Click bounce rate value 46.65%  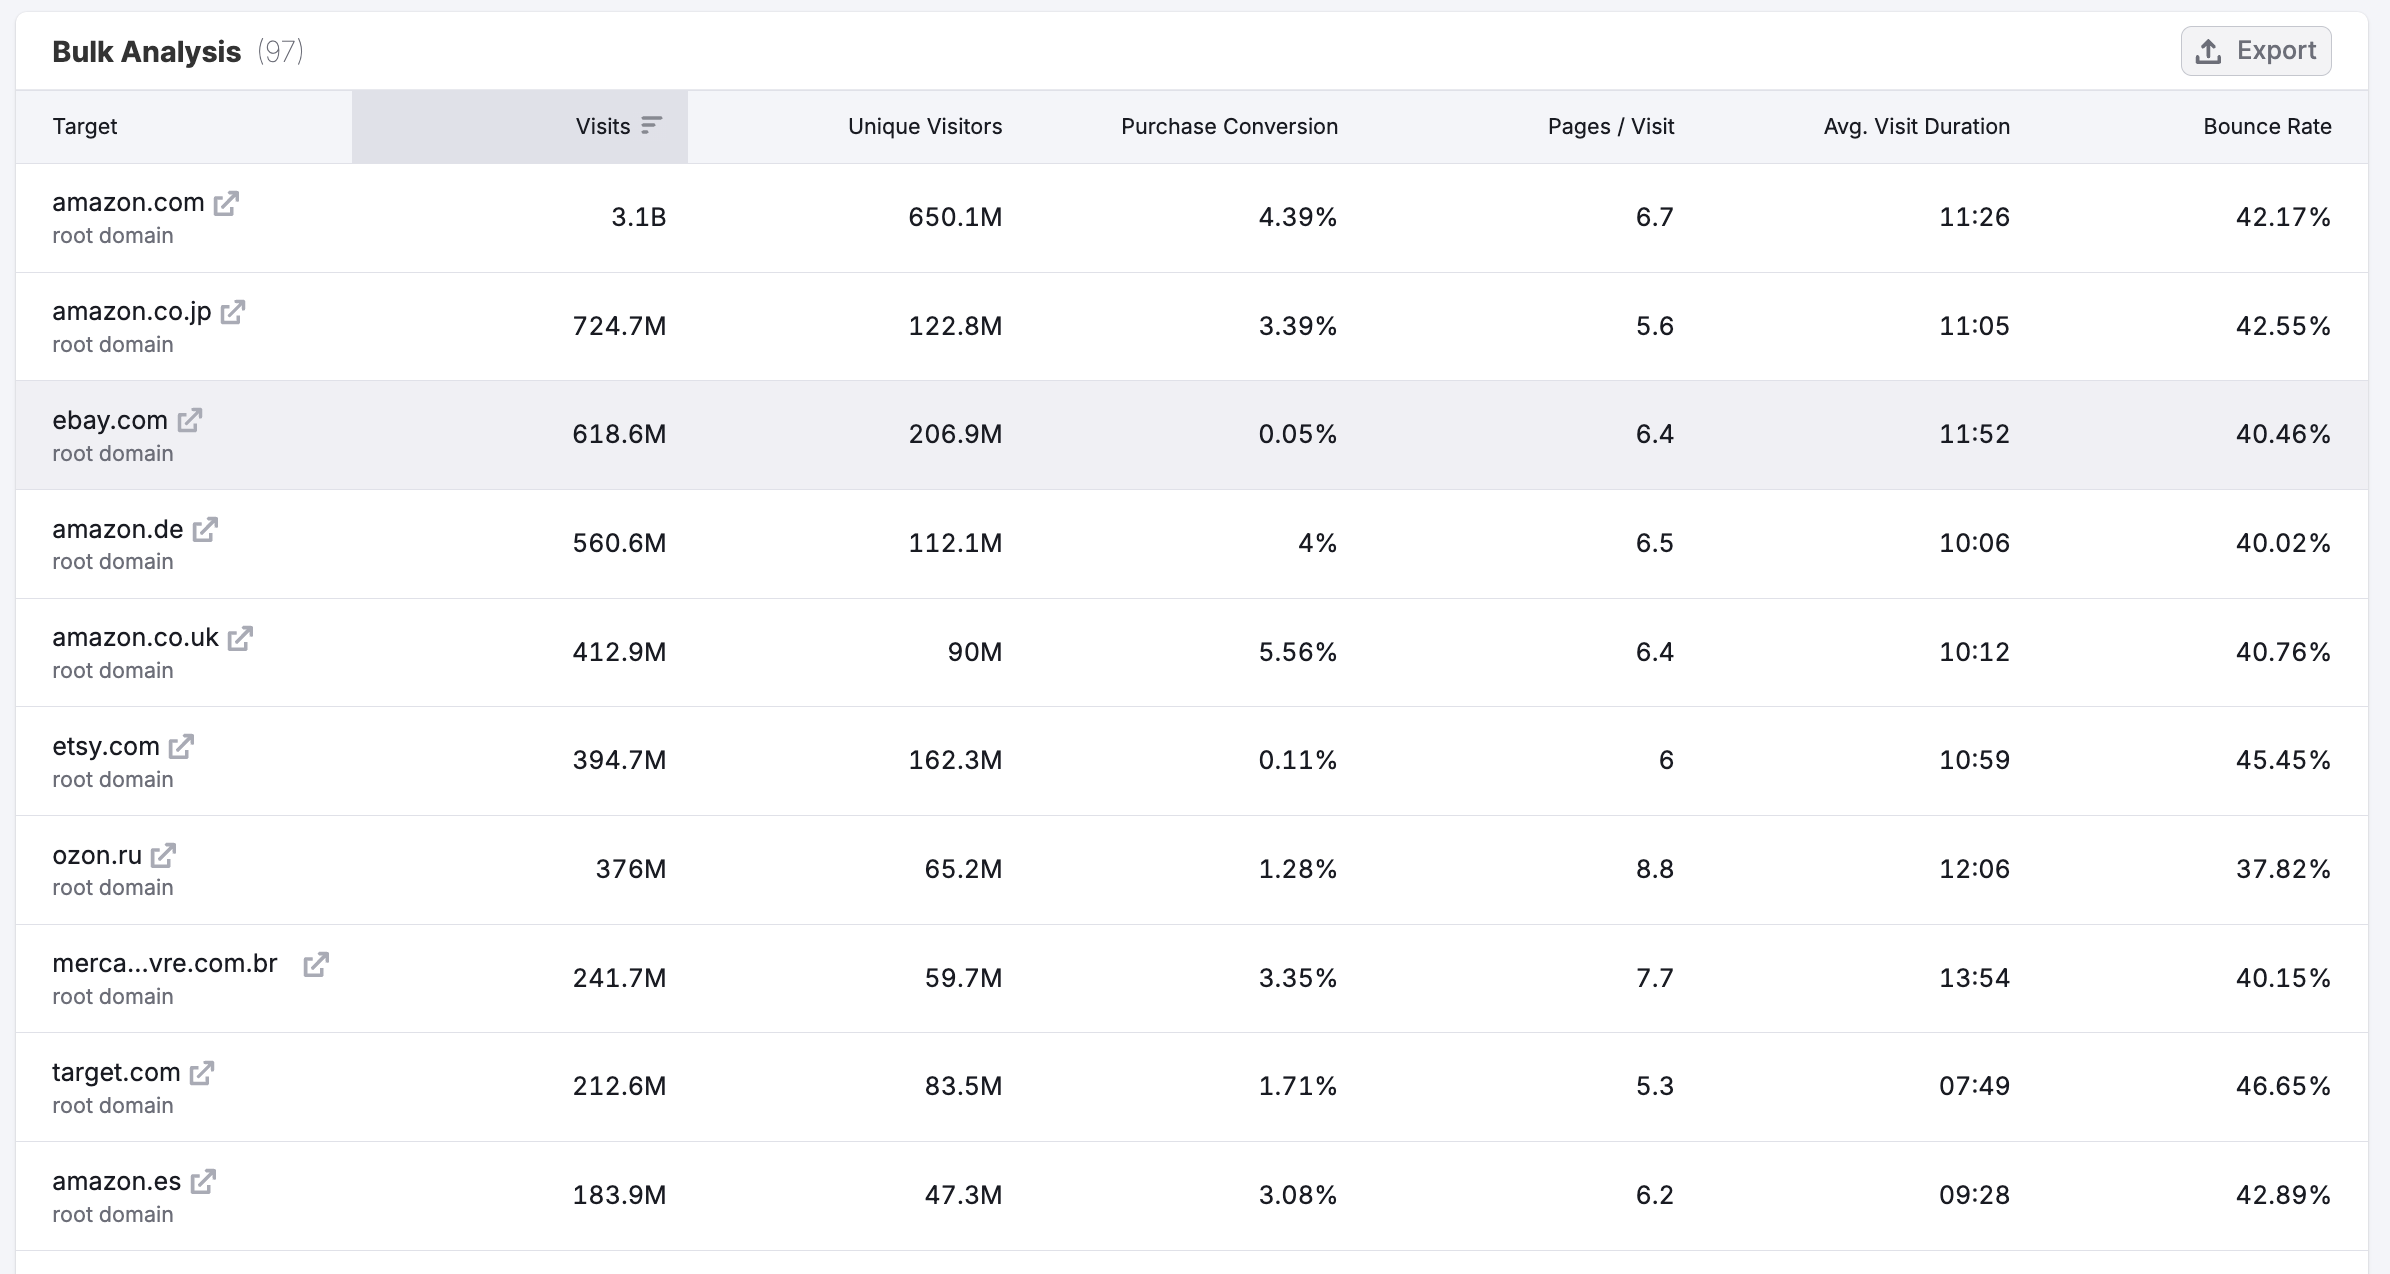point(2284,1086)
